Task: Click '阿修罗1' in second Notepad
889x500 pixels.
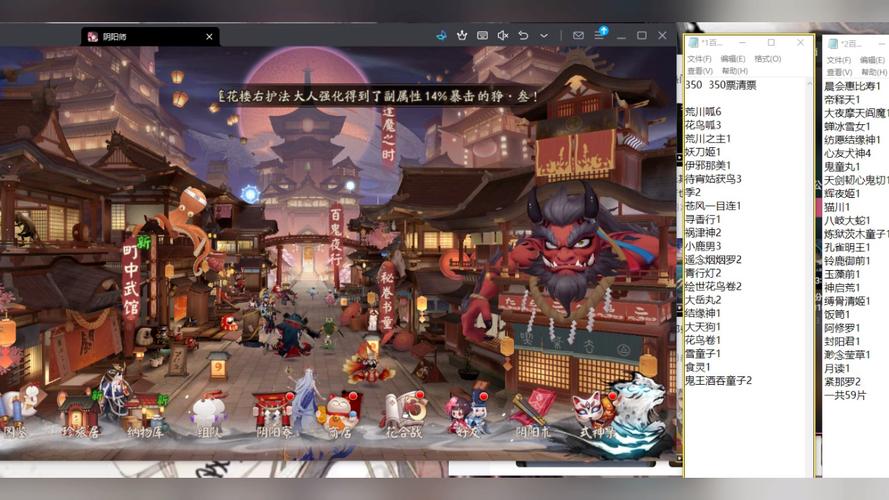Action: coord(842,328)
